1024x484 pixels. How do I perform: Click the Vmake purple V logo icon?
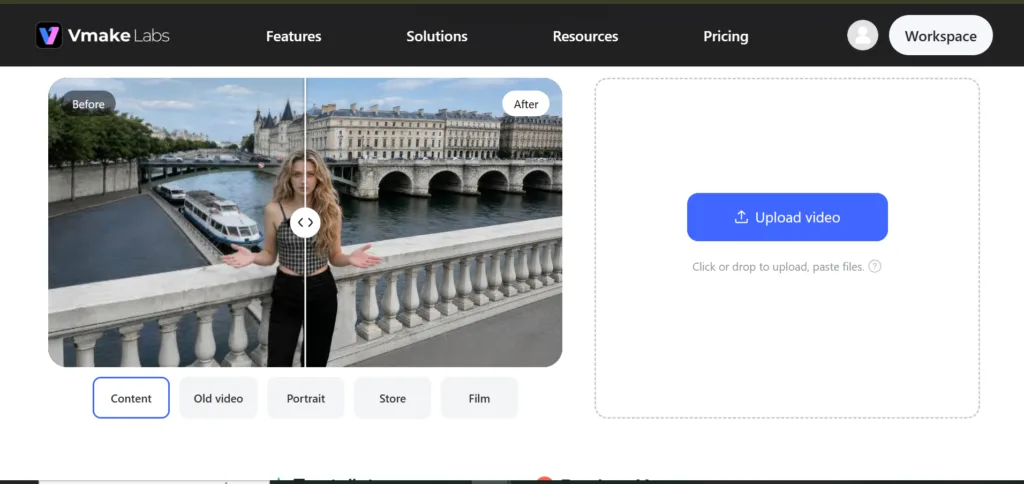(x=49, y=36)
